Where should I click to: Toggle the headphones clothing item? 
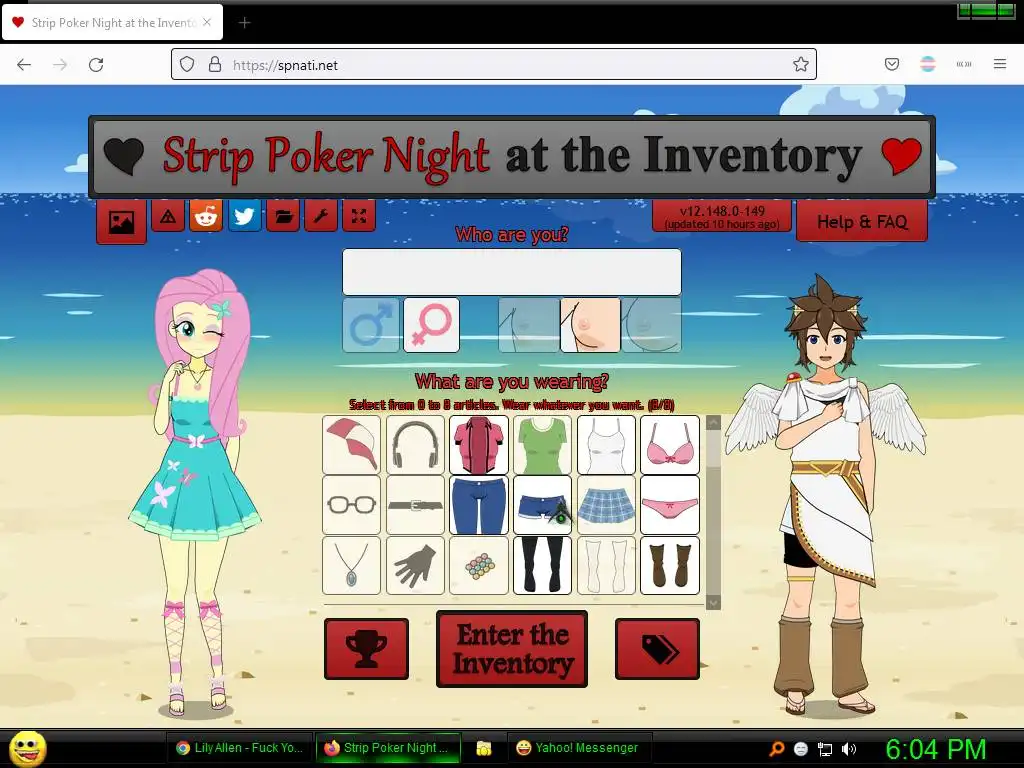click(415, 445)
